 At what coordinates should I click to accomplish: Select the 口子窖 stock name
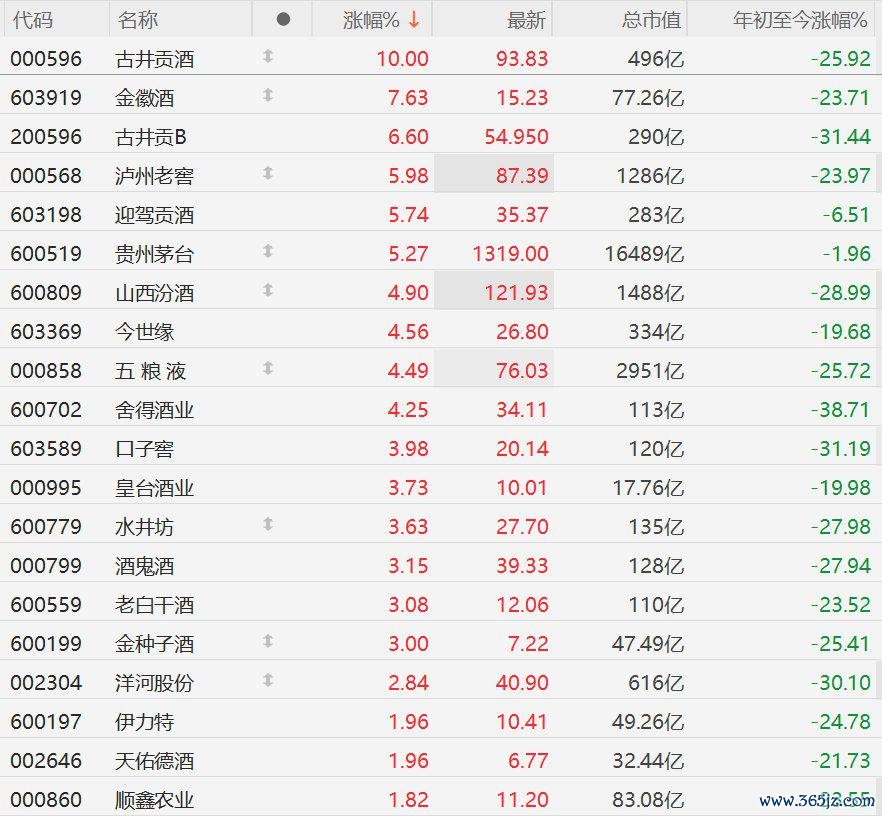coord(145,449)
